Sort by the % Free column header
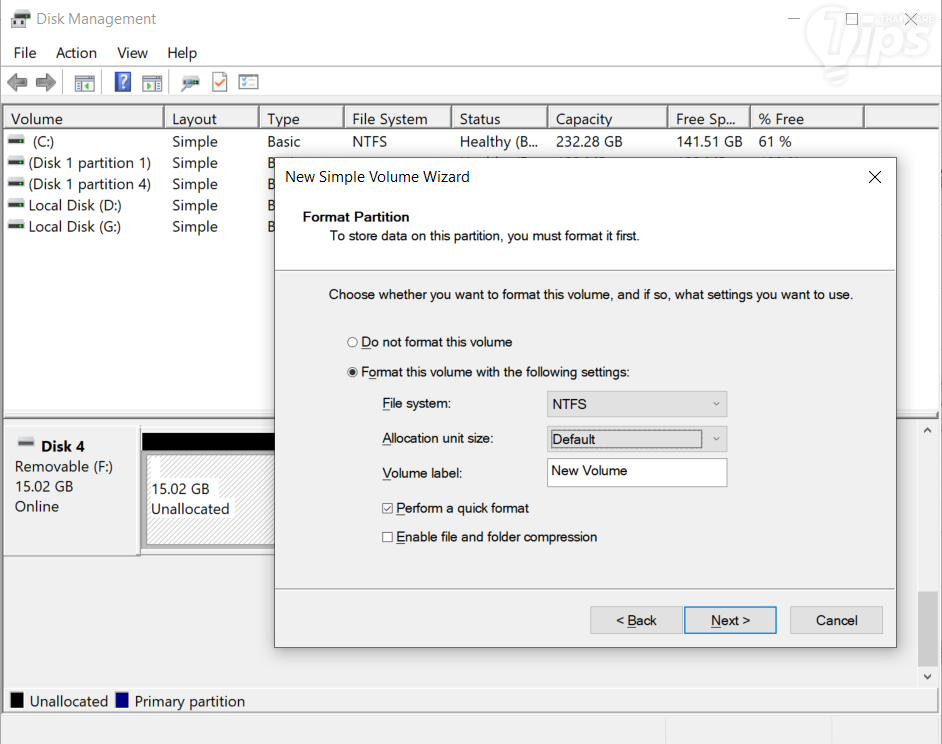Screen dimensions: 942x744 click(x=807, y=118)
